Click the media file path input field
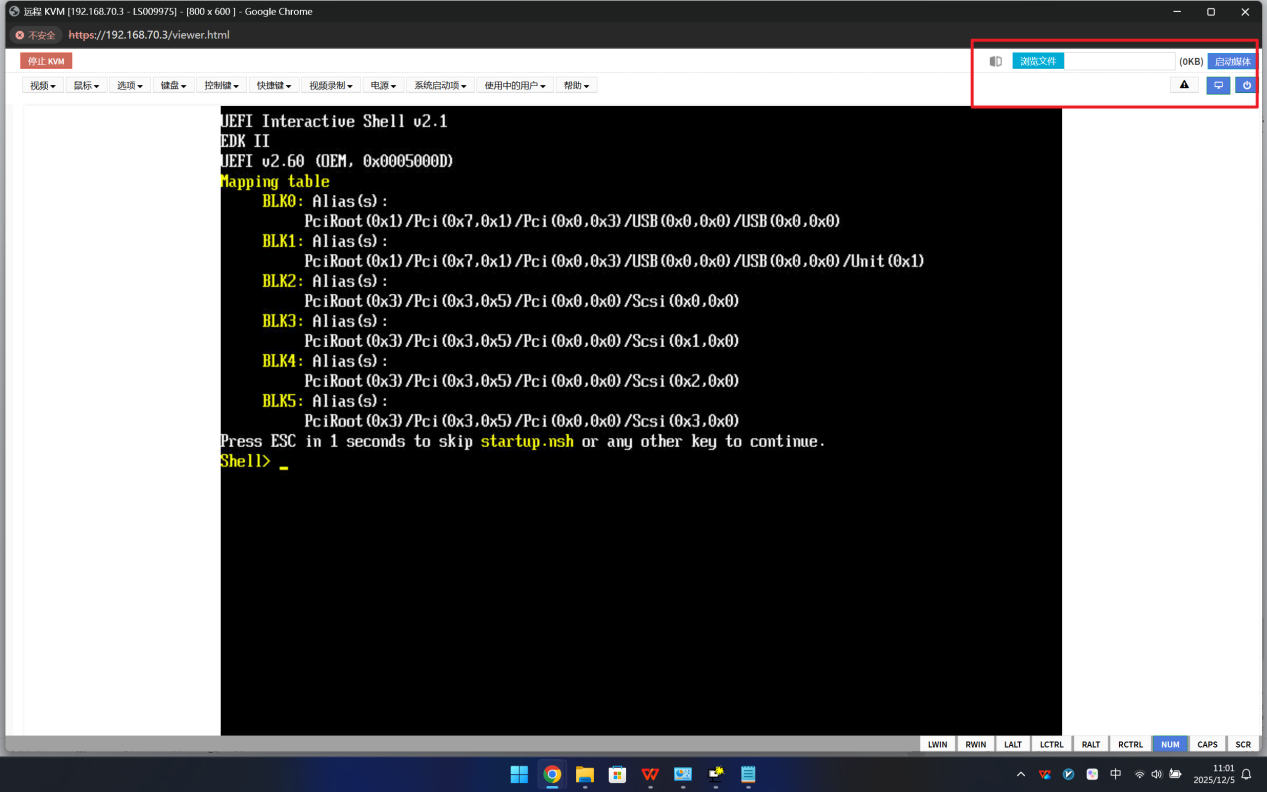This screenshot has height=792, width=1267. tap(1119, 61)
